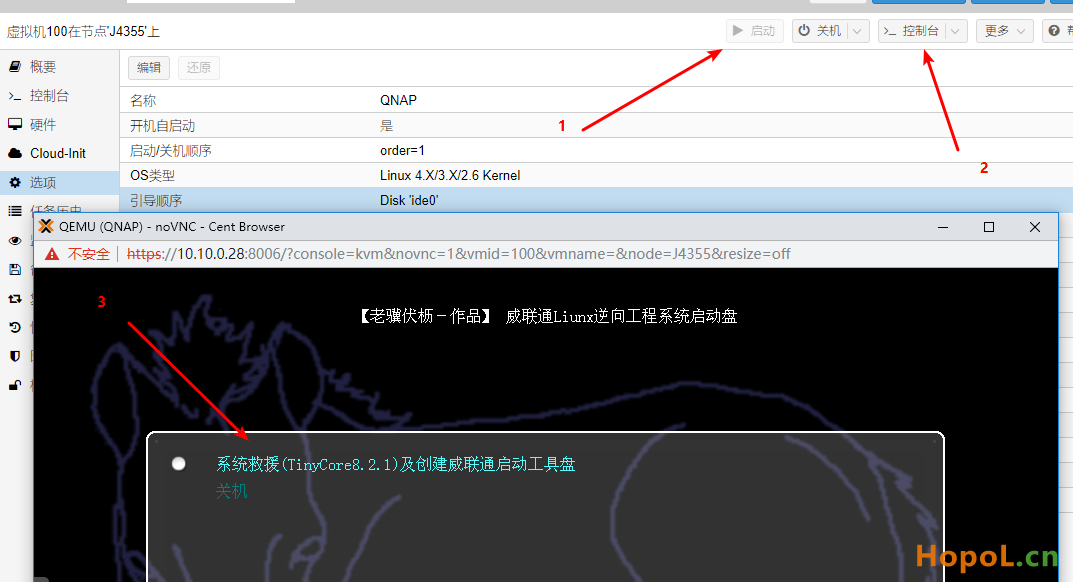Click the help question mark button
Image resolution: width=1073 pixels, height=582 pixels.
click(x=1057, y=31)
